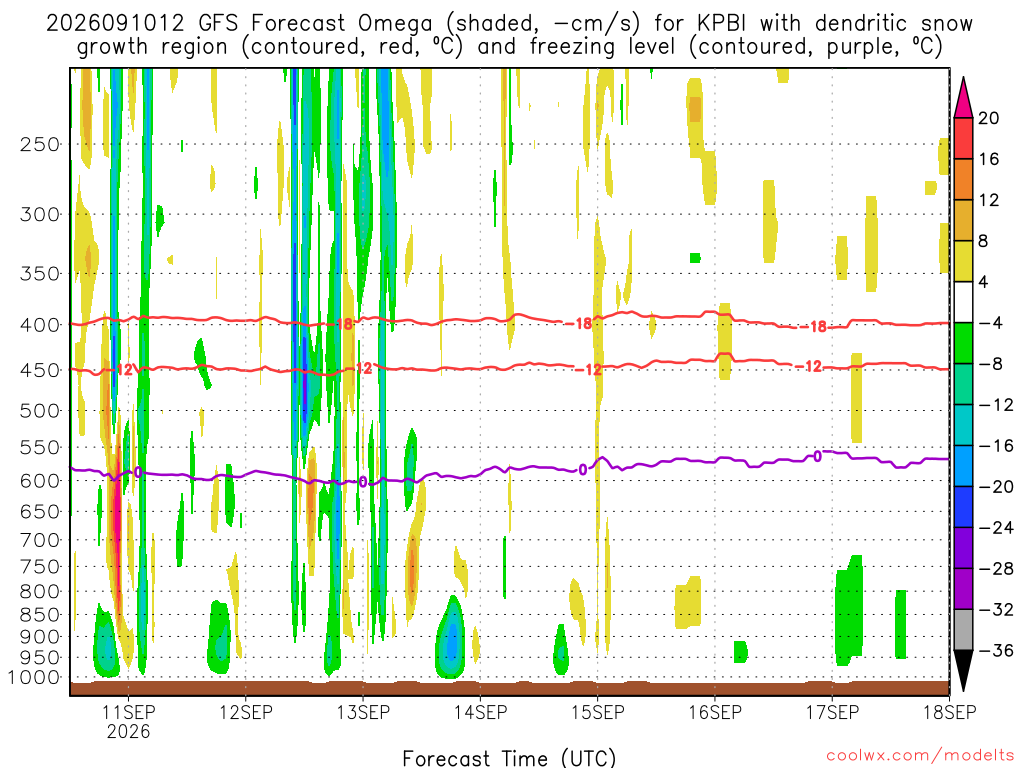Pick the white -4 to 4 colorbar swatch
The image size is (1024, 768).
963,302
